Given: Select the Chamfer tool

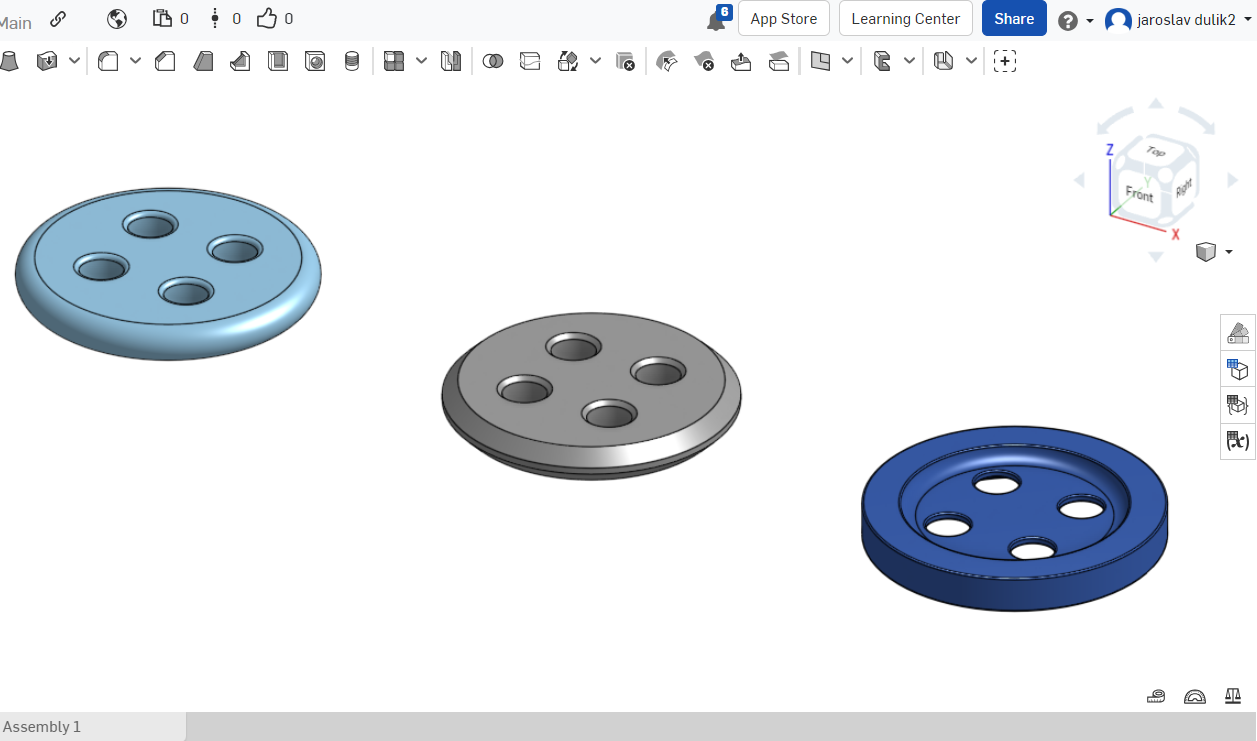Looking at the screenshot, I should (x=164, y=61).
